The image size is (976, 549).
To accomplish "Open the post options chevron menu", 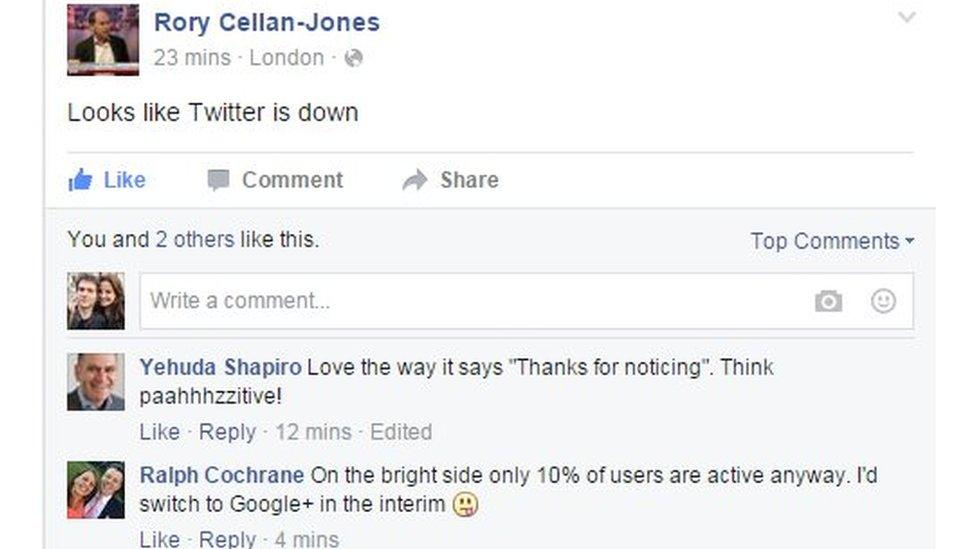I will click(906, 18).
